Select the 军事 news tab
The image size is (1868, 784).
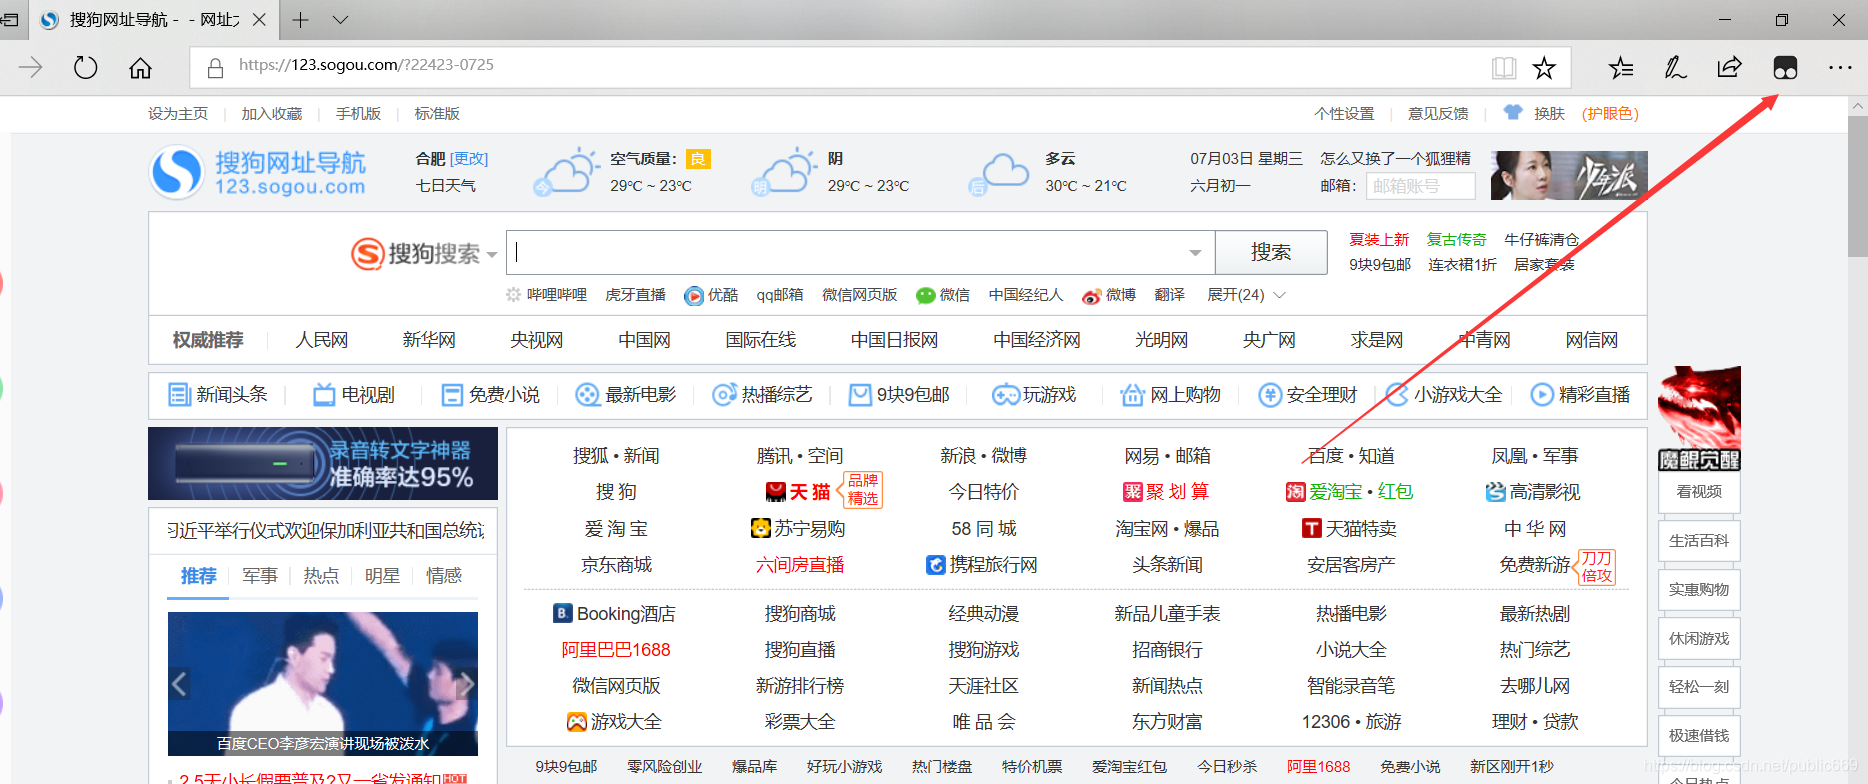point(260,576)
